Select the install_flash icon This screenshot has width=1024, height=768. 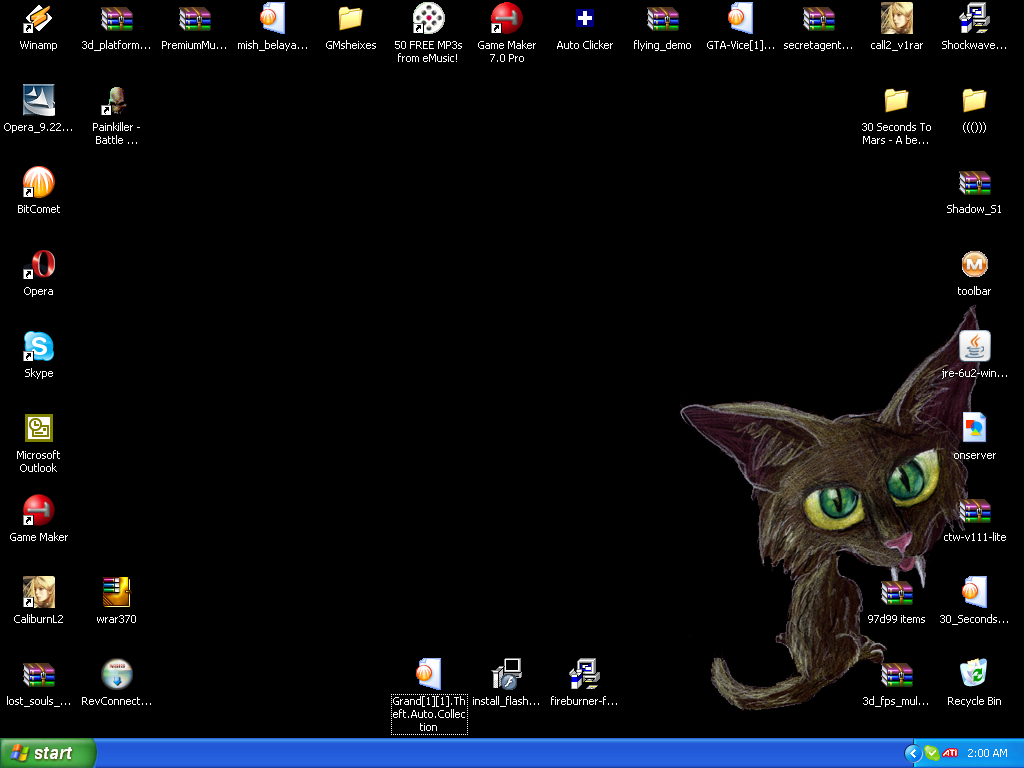point(507,675)
